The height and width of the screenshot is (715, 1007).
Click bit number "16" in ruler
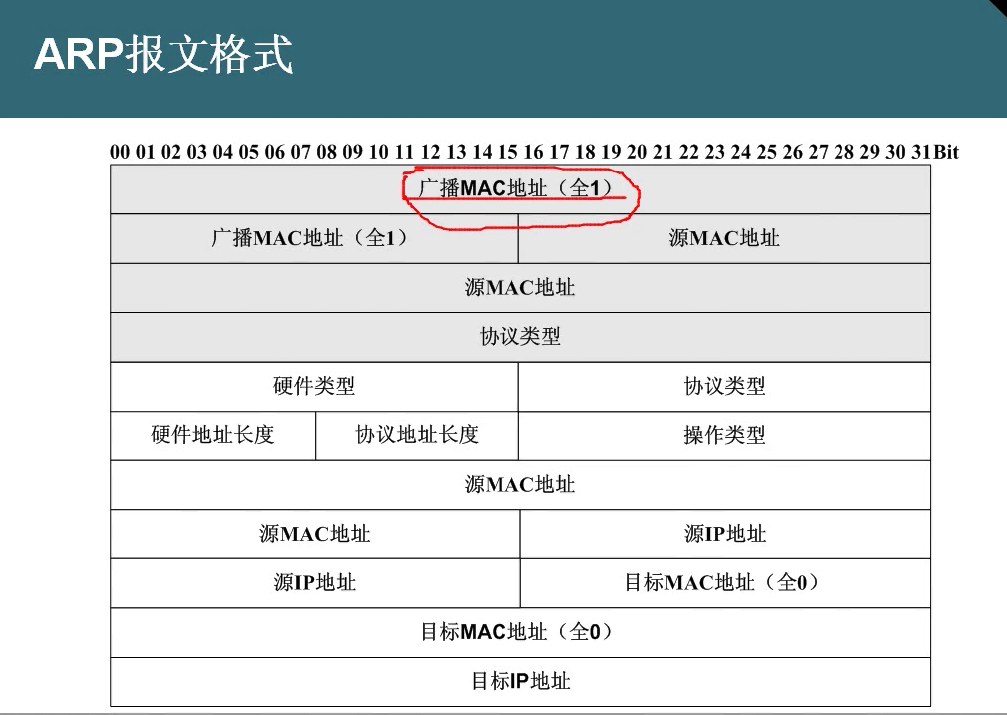533,152
